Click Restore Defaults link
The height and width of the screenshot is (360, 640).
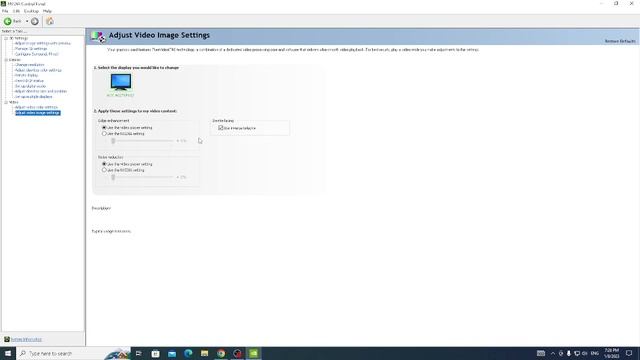[620, 41]
